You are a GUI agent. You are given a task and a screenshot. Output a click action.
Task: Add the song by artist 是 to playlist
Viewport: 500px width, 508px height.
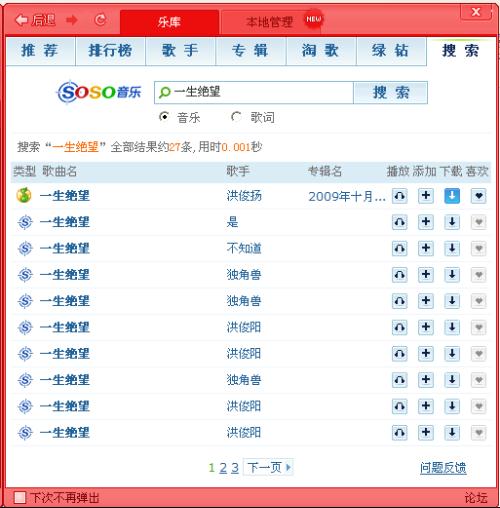pos(426,222)
